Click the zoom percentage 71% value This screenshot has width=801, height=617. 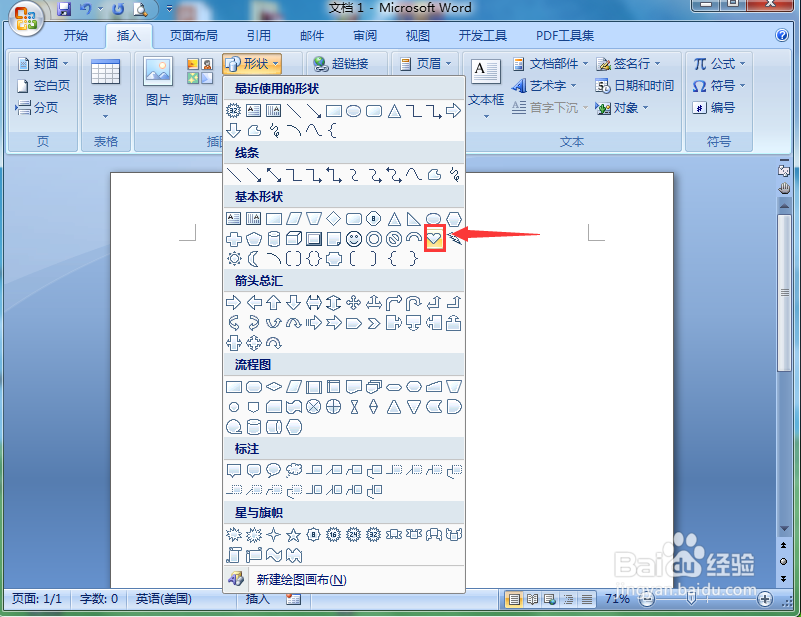pyautogui.click(x=617, y=599)
